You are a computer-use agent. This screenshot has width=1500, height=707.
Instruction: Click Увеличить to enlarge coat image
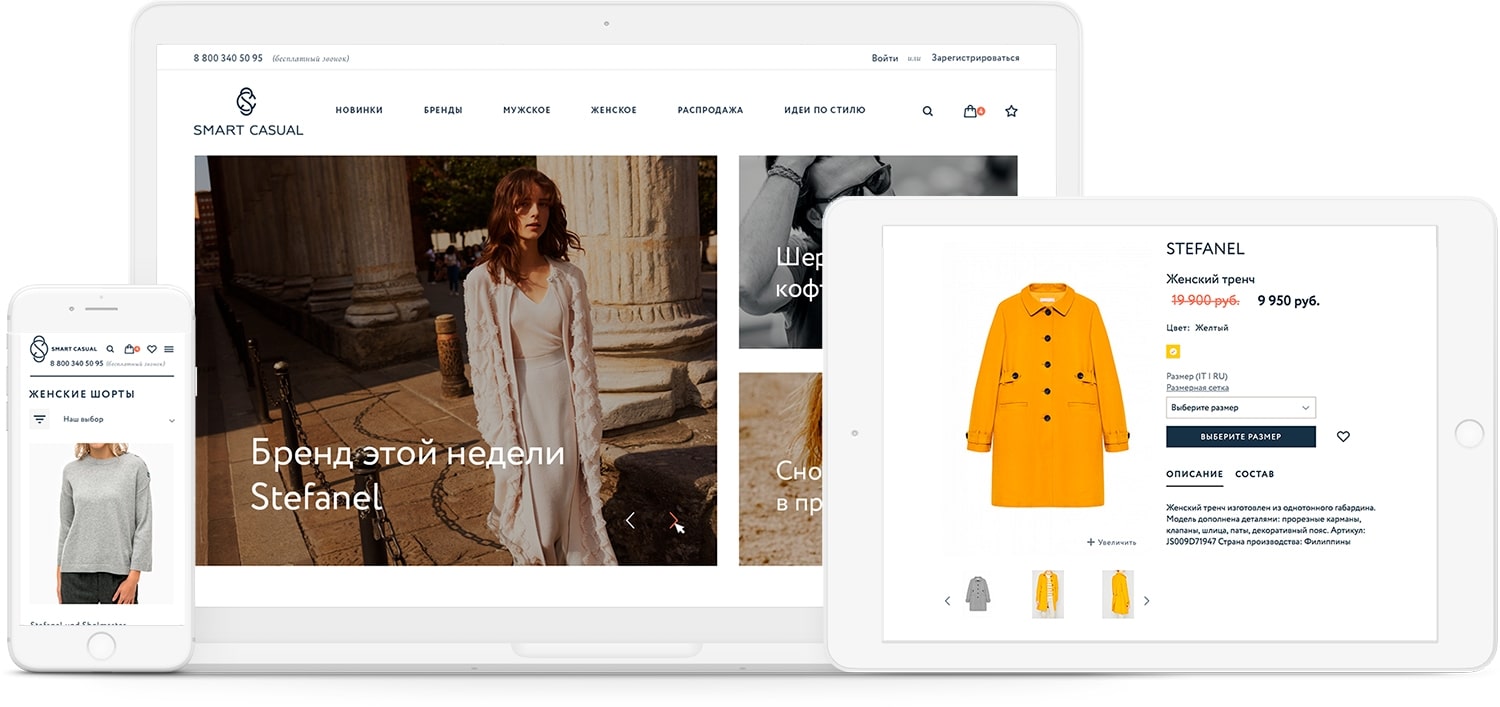pos(1111,542)
